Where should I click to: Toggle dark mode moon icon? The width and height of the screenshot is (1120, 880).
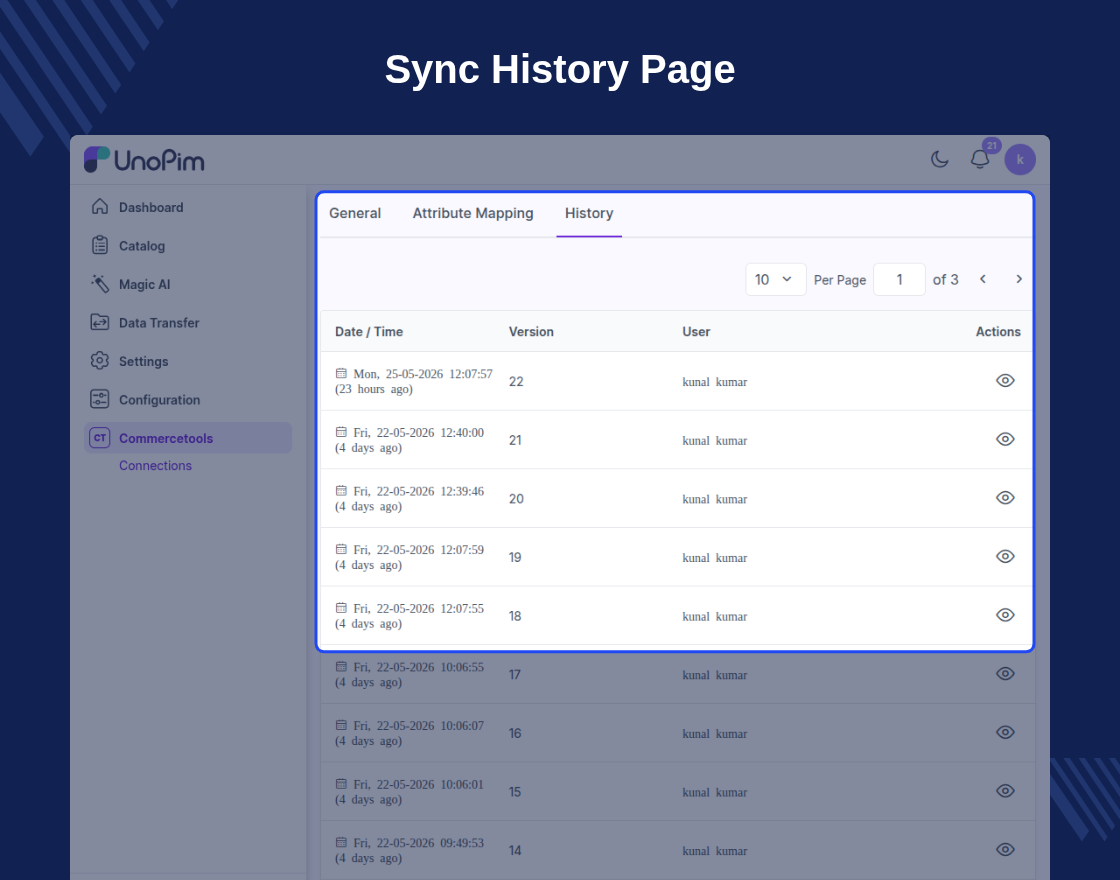click(939, 159)
